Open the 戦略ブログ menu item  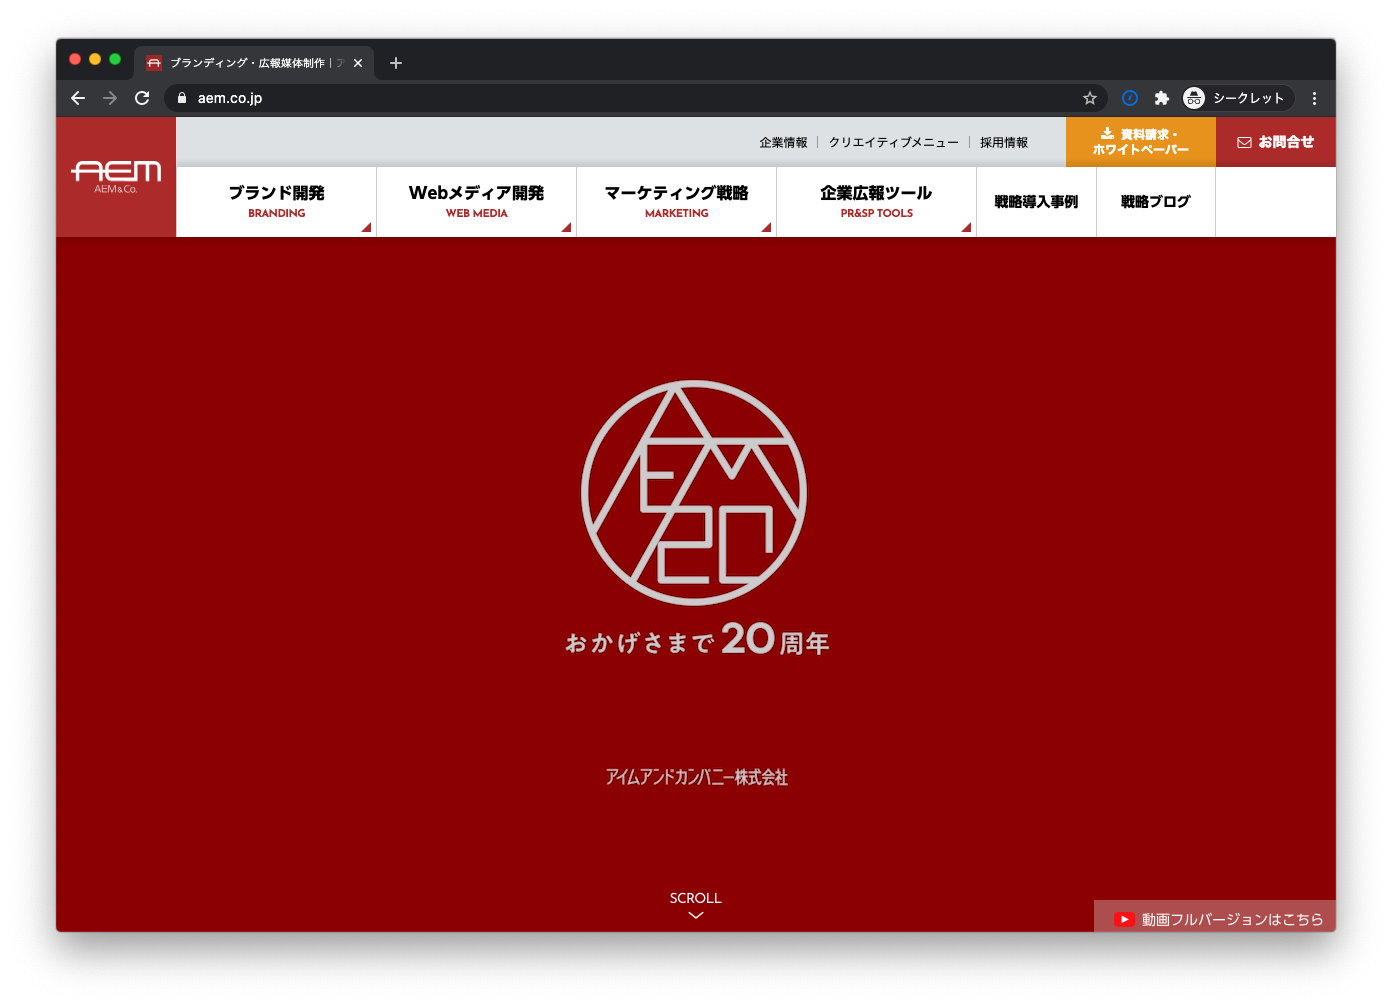point(1155,201)
